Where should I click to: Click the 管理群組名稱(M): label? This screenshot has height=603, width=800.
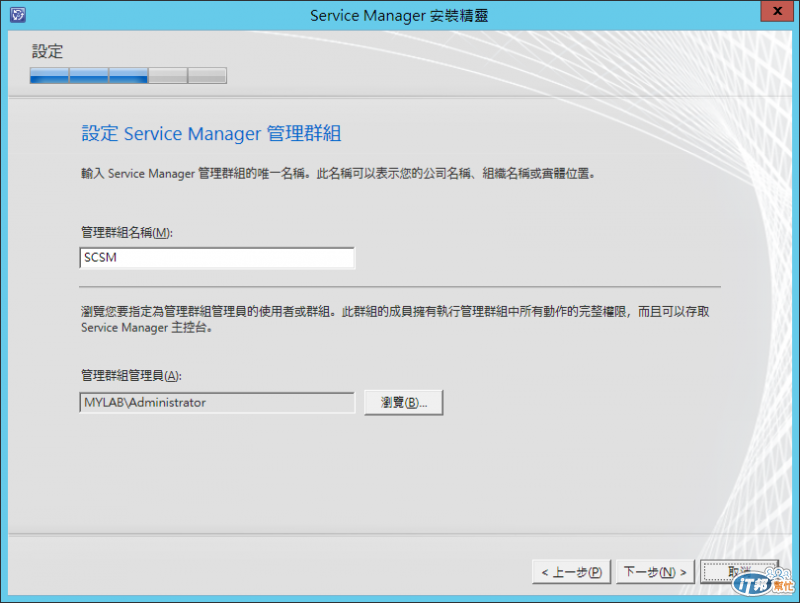click(x=127, y=233)
